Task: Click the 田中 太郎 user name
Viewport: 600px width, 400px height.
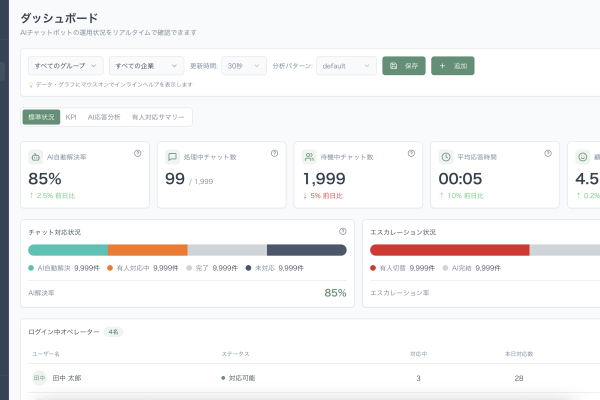Action: (x=67, y=378)
